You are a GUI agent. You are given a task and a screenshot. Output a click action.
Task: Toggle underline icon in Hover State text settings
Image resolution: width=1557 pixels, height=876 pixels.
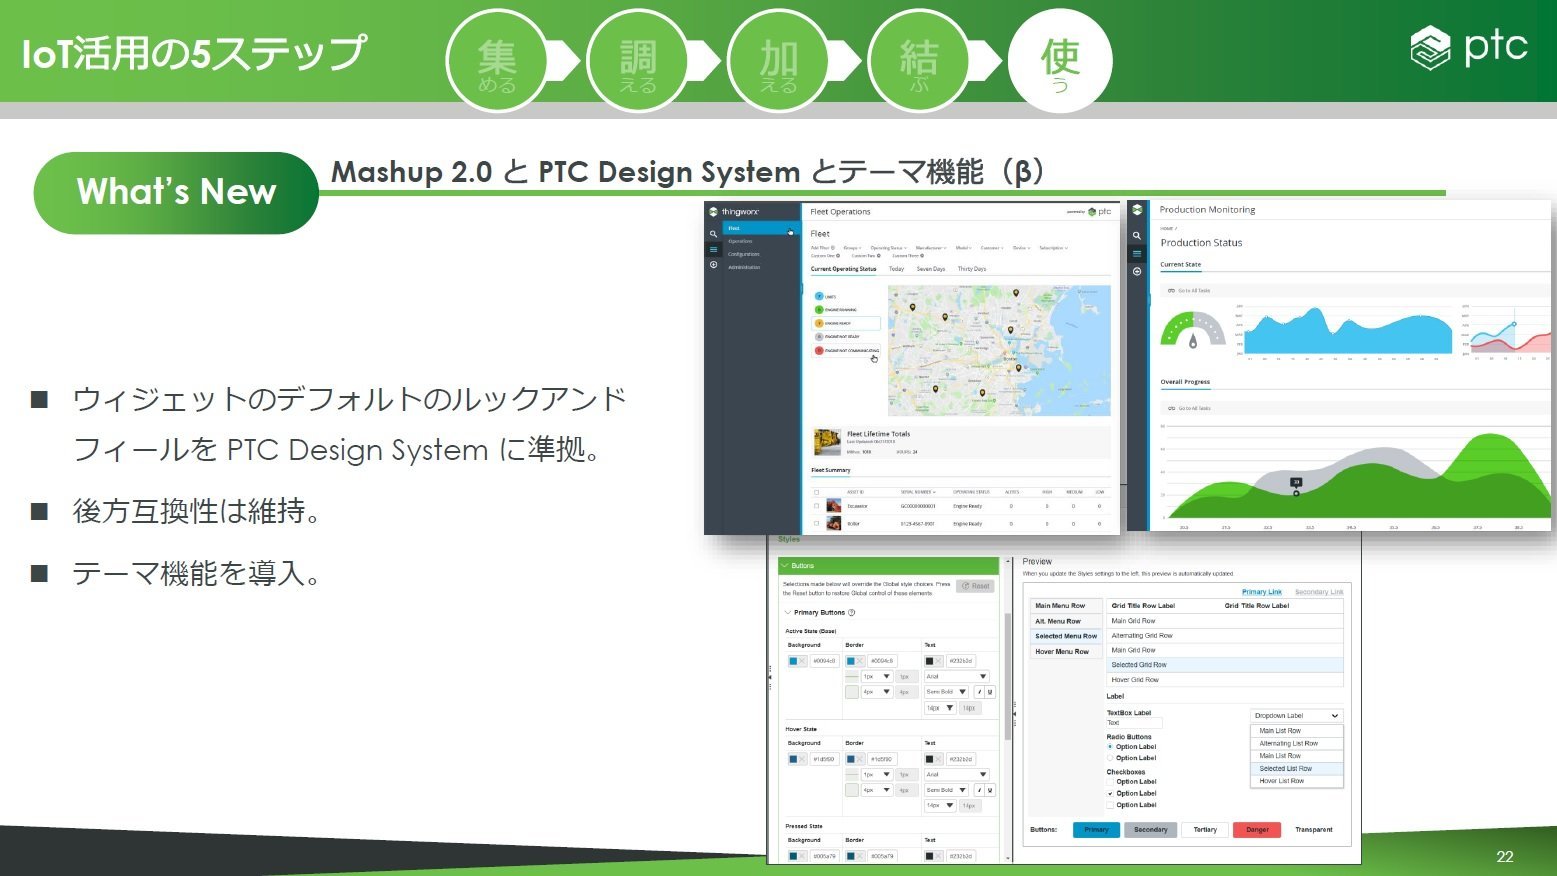tap(989, 790)
